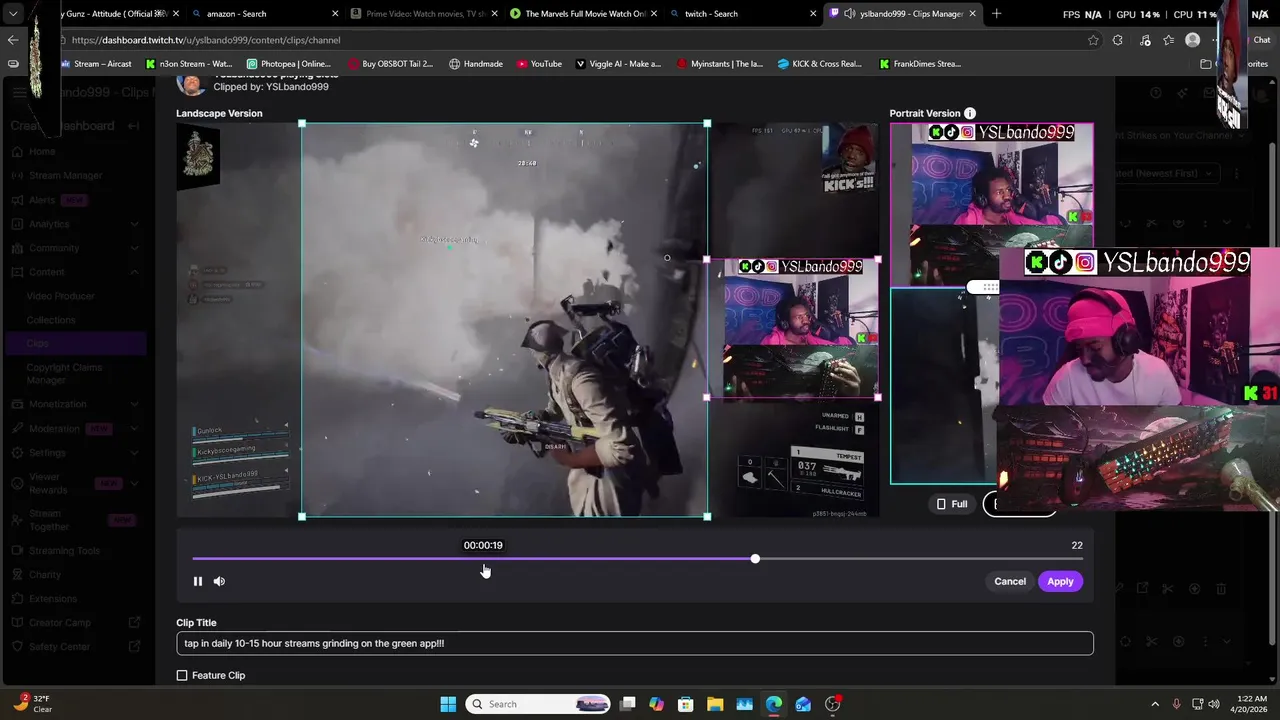Mute the clip preview volume icon
Viewport: 1280px width, 720px height.
point(219,581)
